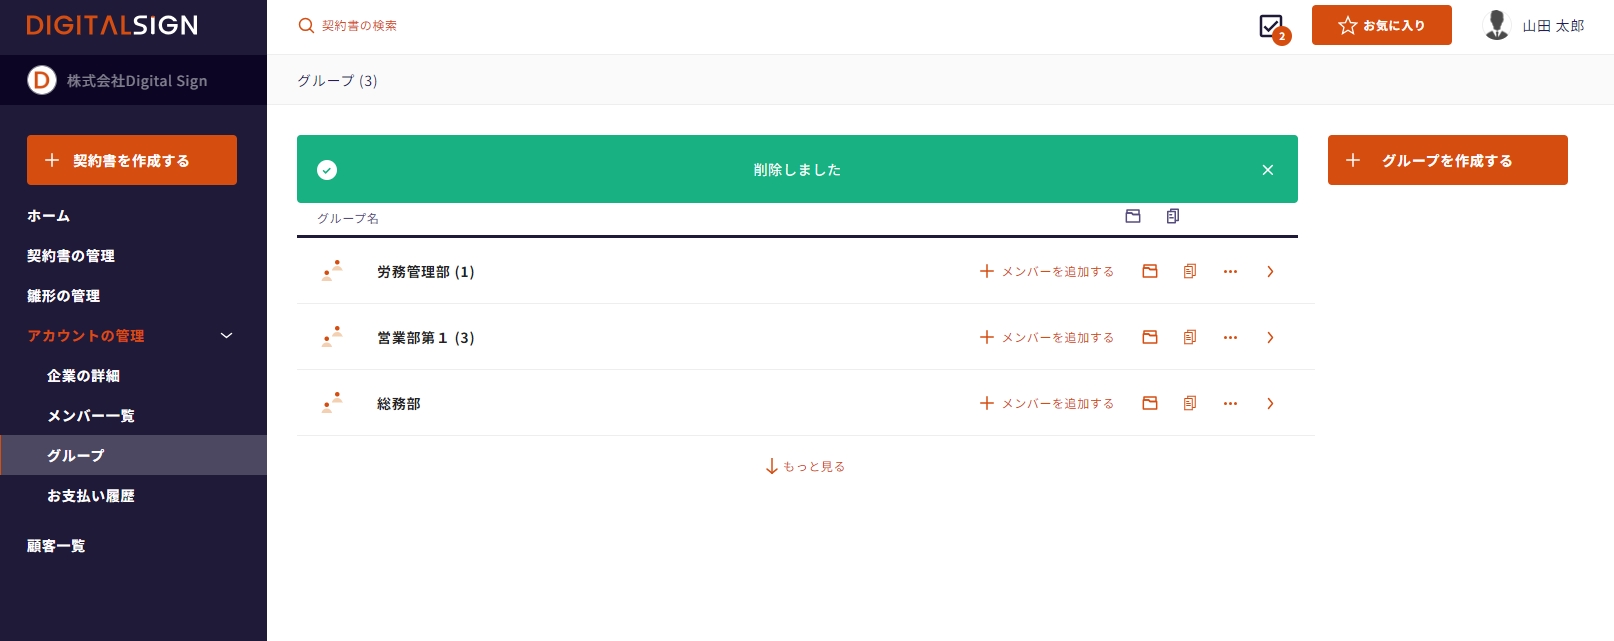This screenshot has width=1614, height=641.
Task: Open the task checklist icon with badge
Action: tap(1272, 27)
